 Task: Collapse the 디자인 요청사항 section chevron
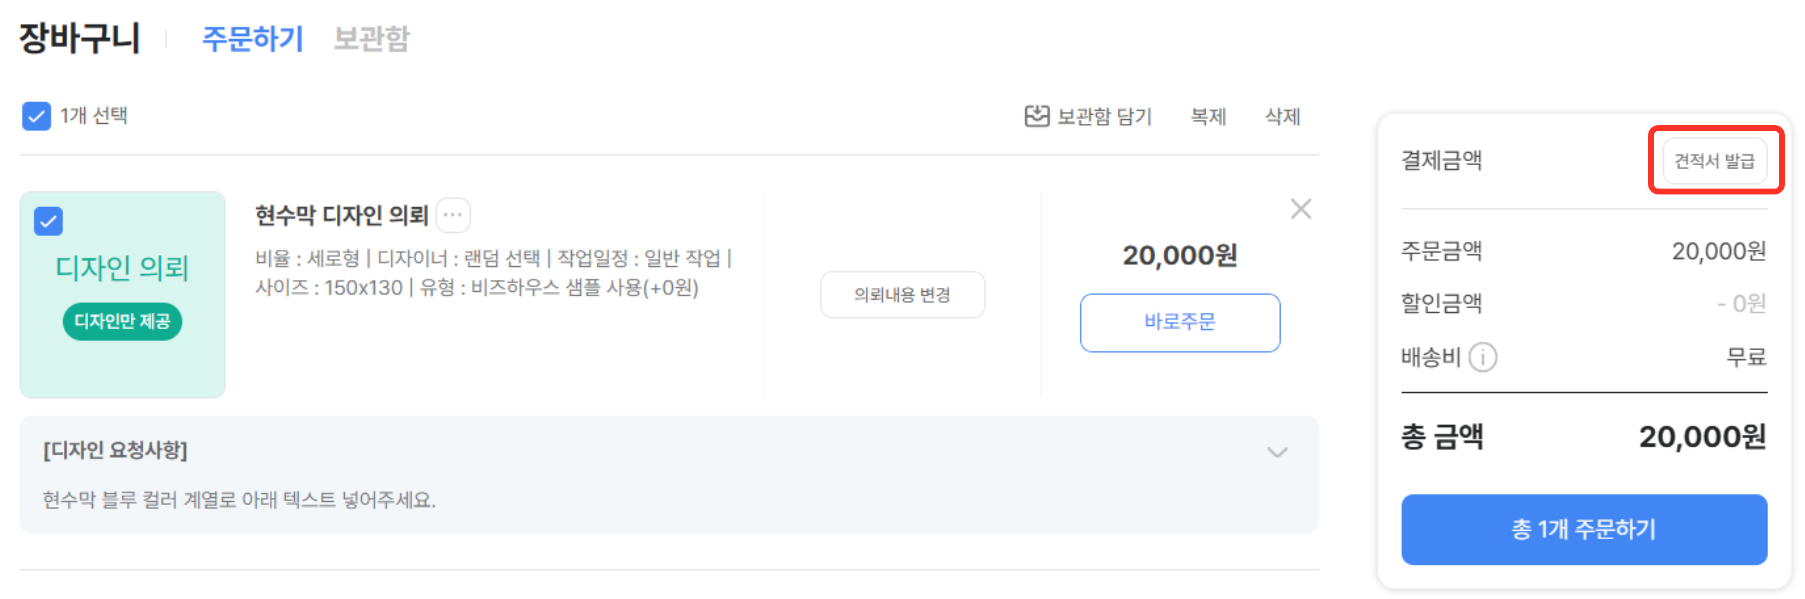(x=1277, y=452)
